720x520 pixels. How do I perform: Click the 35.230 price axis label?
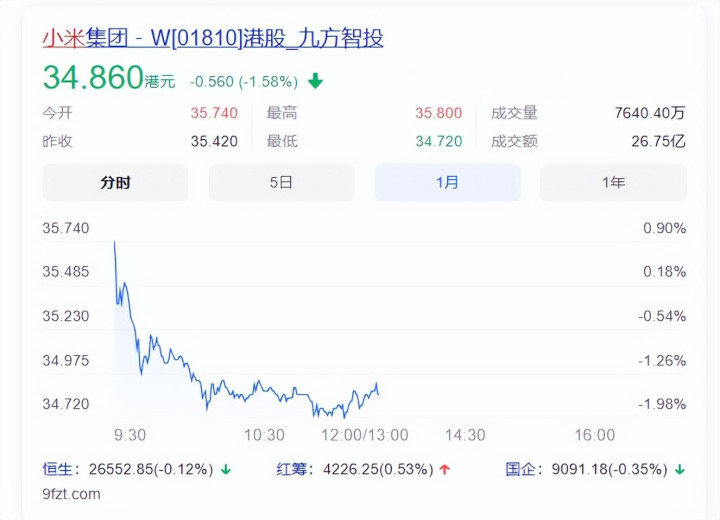(x=66, y=317)
